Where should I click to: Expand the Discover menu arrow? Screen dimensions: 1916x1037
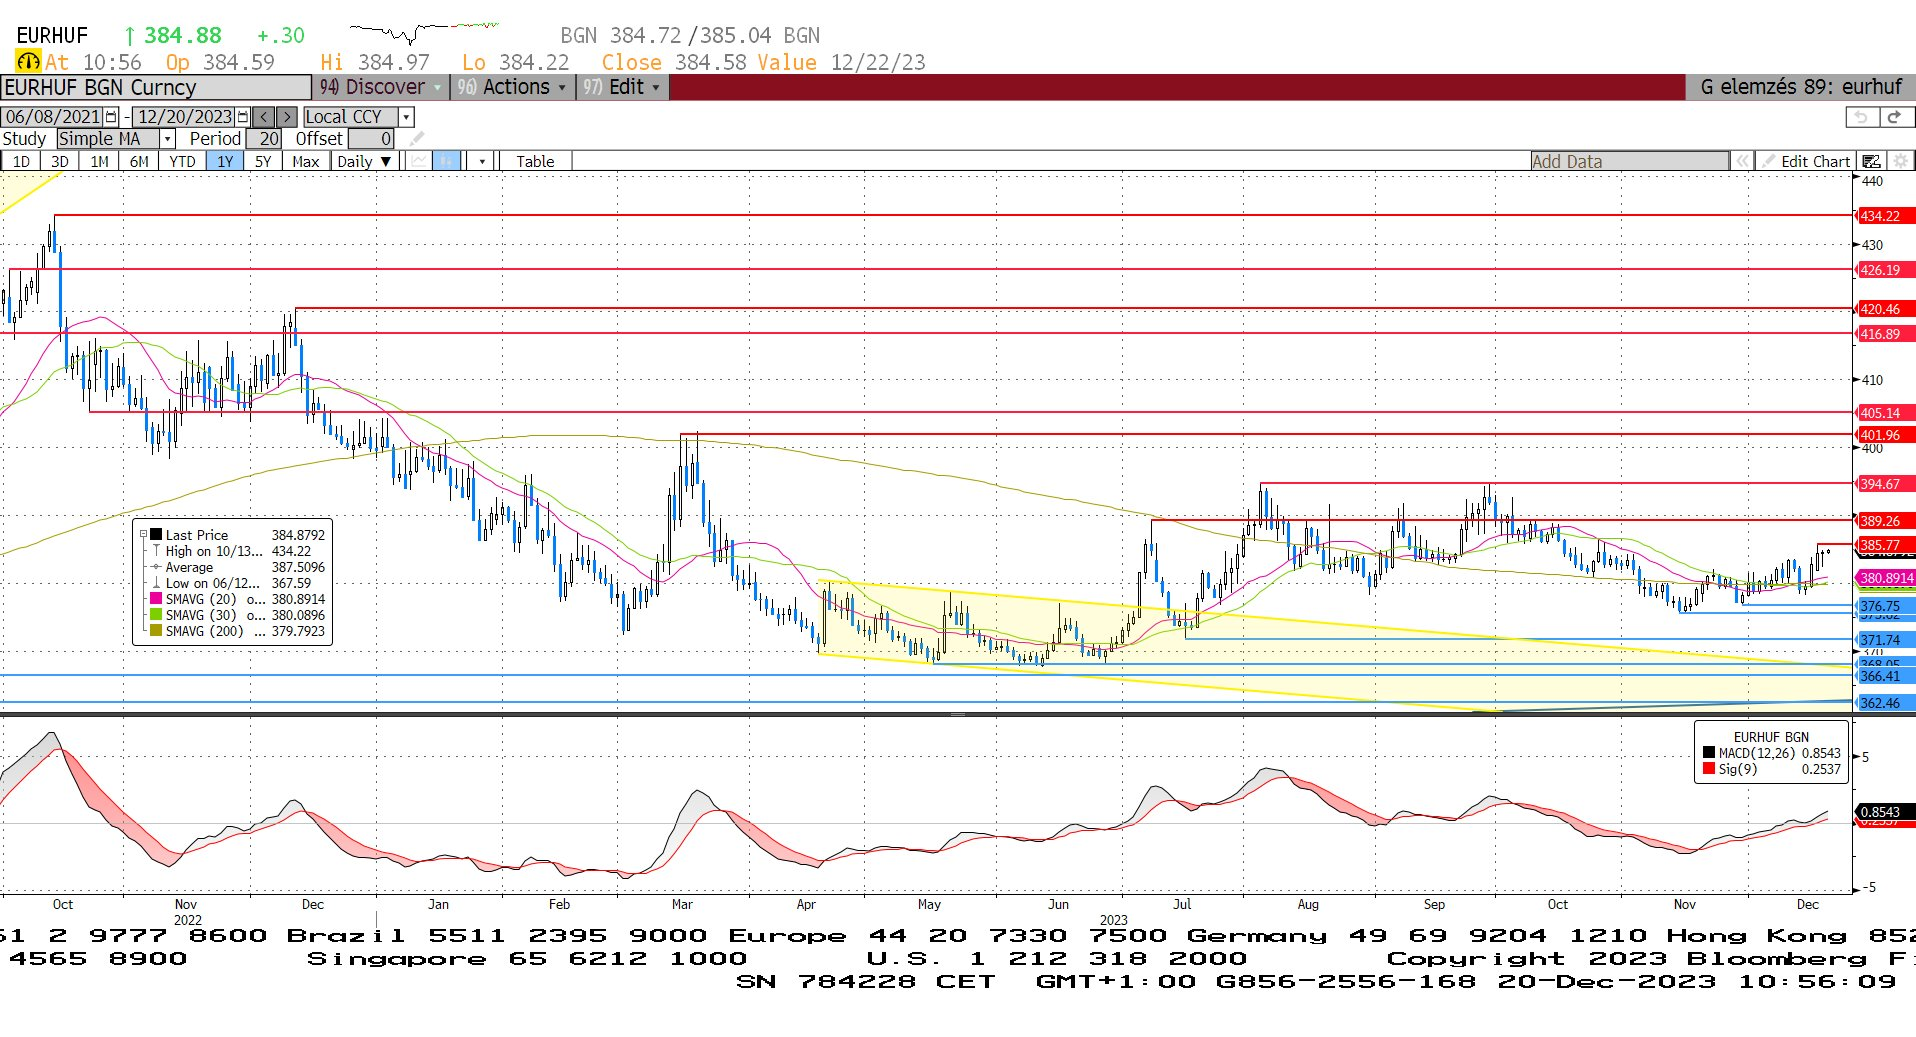click(437, 87)
